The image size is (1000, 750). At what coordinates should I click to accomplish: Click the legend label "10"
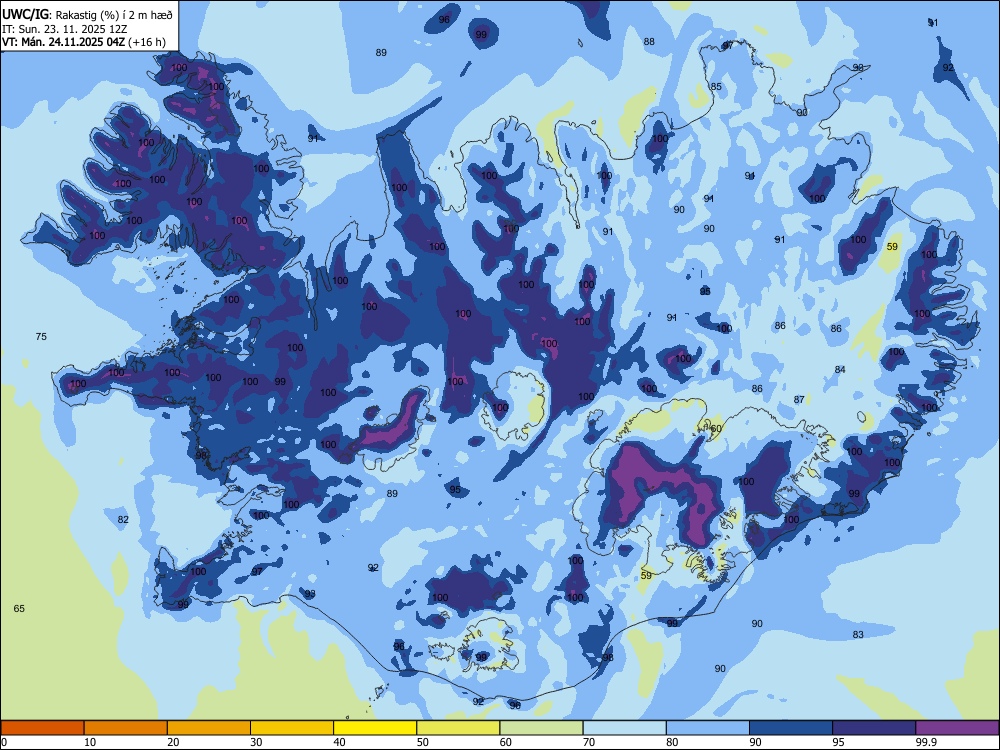(90, 742)
